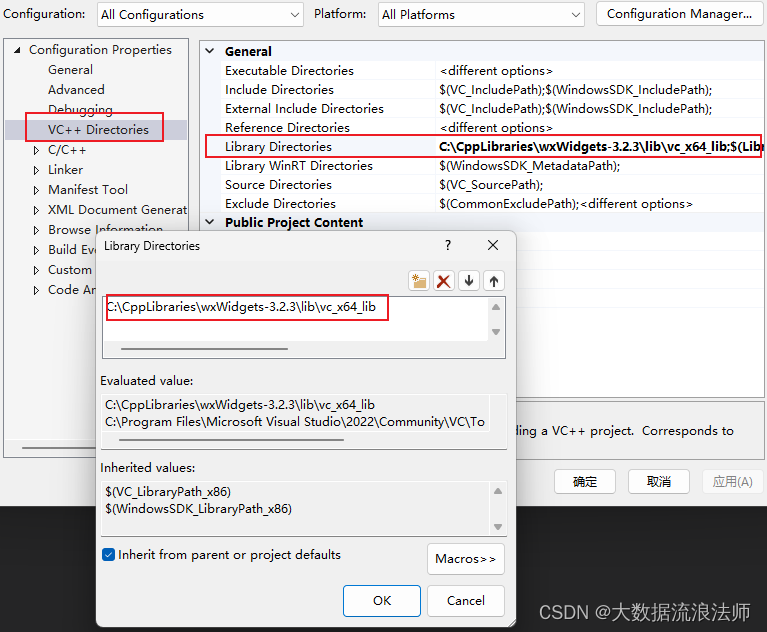Viewport: 767px width, 632px height.
Task: Click the Program Files evaluated value line
Action: (295, 422)
